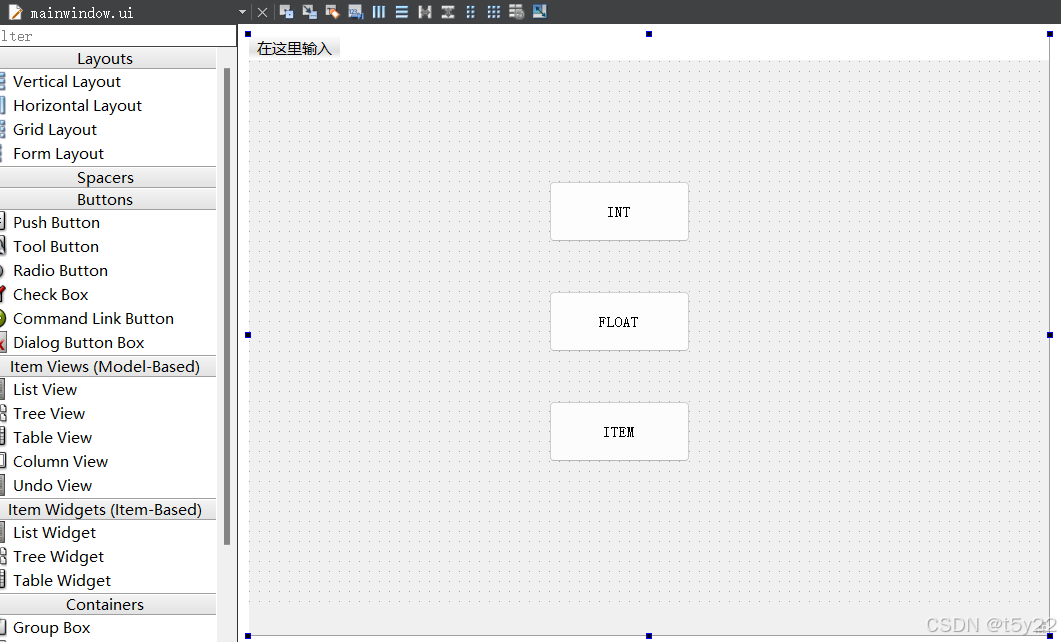1061x642 pixels.
Task: Apply Lay Out Vertically from toolbar
Action: pyautogui.click(x=401, y=12)
